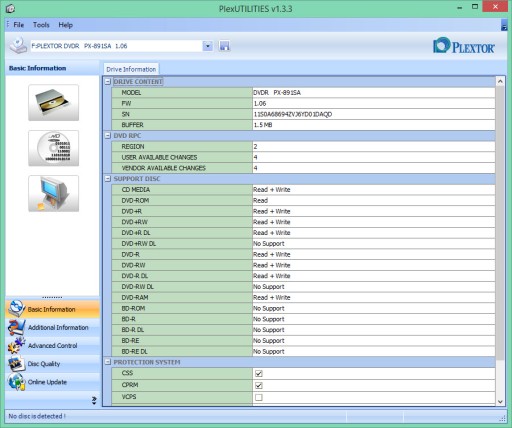Select Basic Information navigation button

tap(52, 309)
